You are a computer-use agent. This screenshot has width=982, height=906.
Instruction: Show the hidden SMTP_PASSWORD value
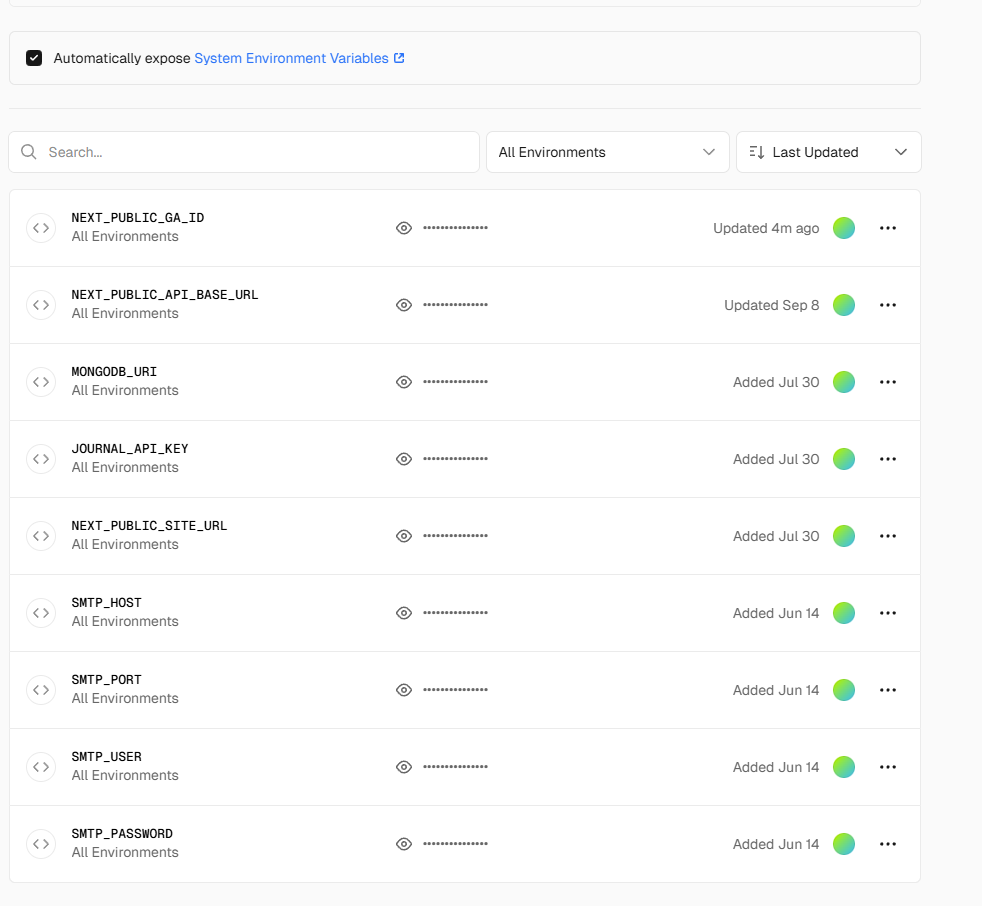[x=404, y=844]
